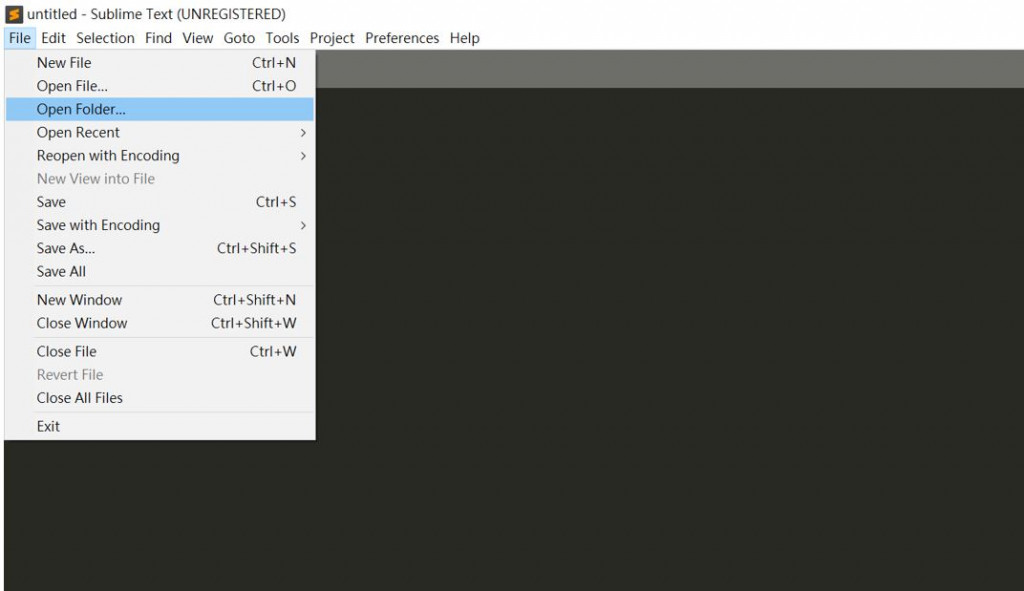Expand the Open Recent submenu

(x=159, y=133)
